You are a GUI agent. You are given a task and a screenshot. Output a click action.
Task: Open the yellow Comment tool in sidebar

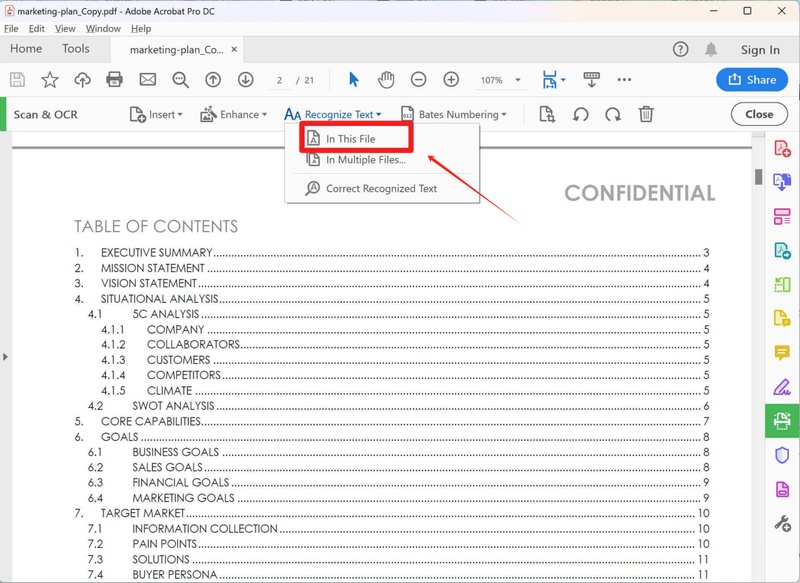[782, 352]
